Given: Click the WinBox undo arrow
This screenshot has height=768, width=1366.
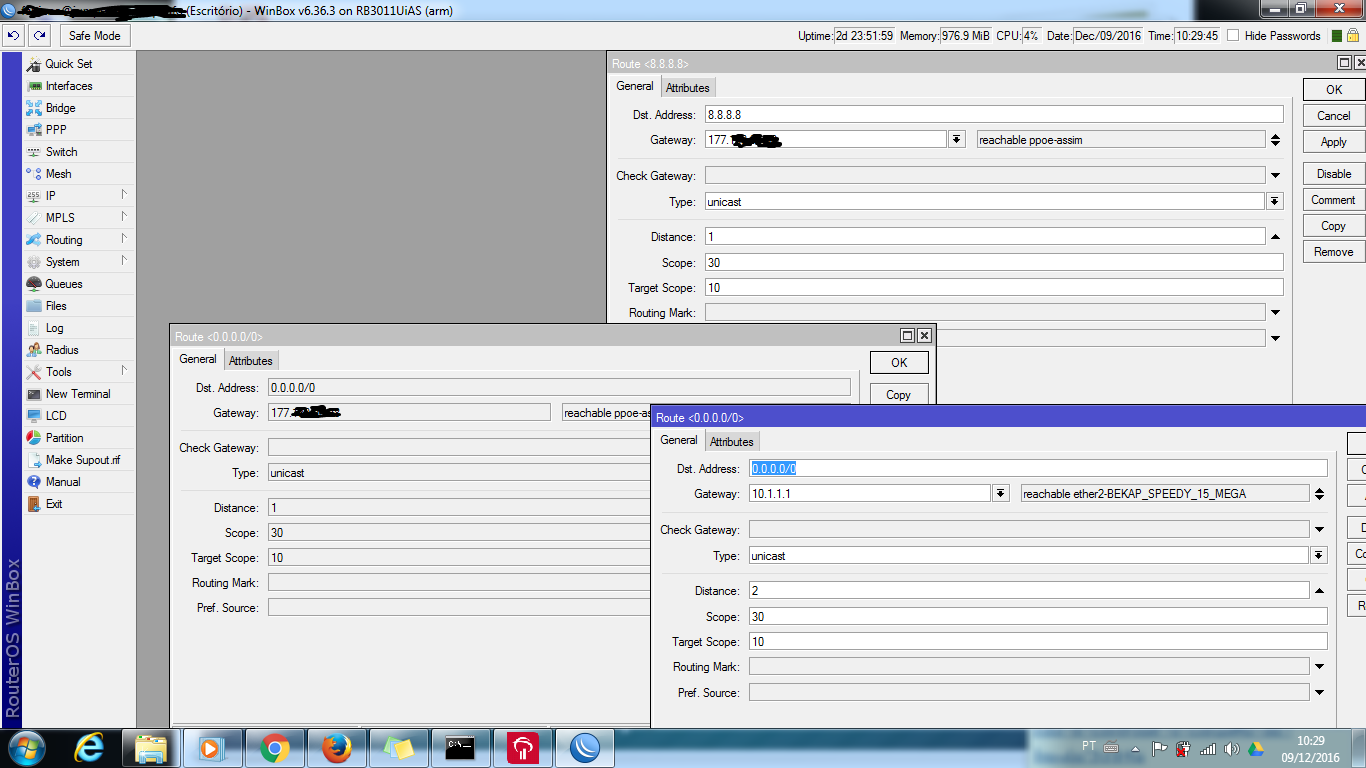Looking at the screenshot, I should tap(13, 36).
